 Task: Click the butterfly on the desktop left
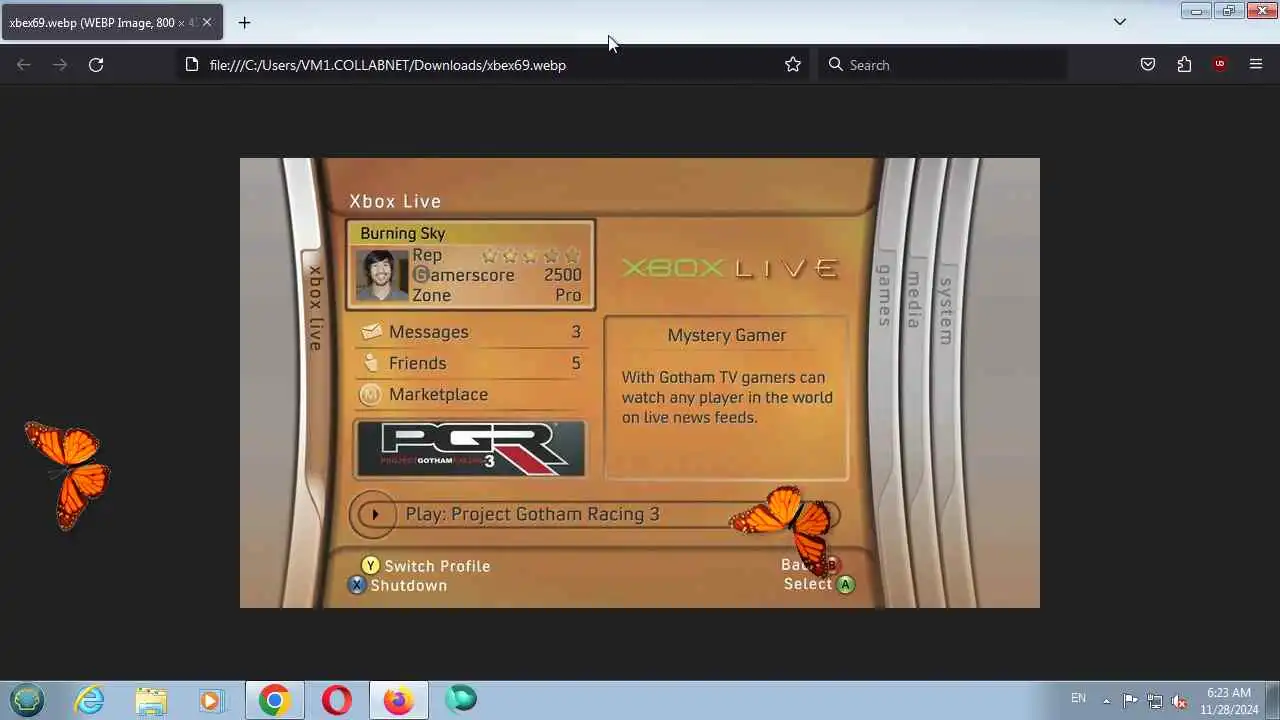(x=67, y=475)
